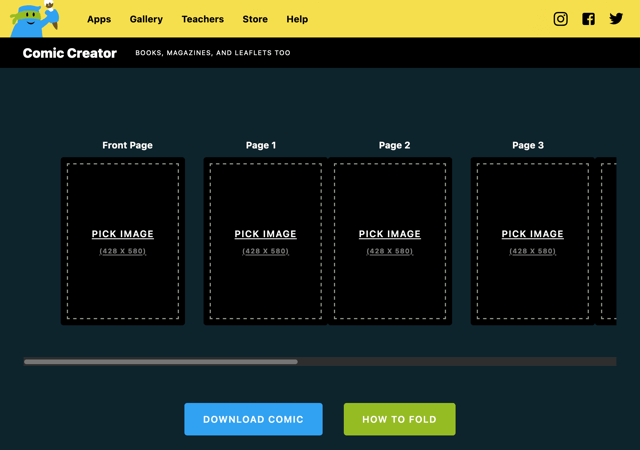The width and height of the screenshot is (640, 450).
Task: Click the Page 2 label
Action: tap(394, 145)
